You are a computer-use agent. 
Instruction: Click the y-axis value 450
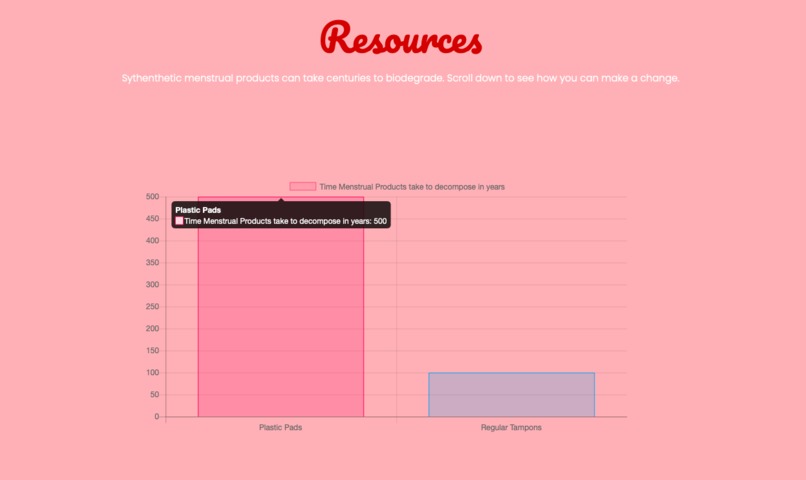click(x=153, y=219)
